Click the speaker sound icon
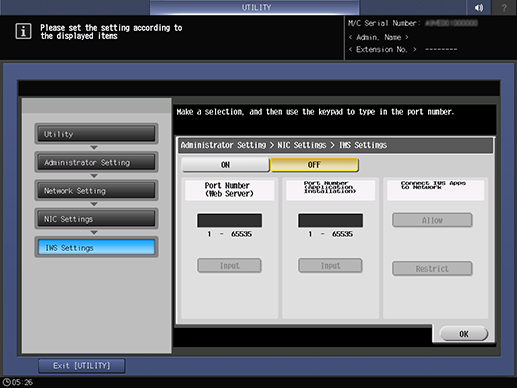 click(x=479, y=7)
